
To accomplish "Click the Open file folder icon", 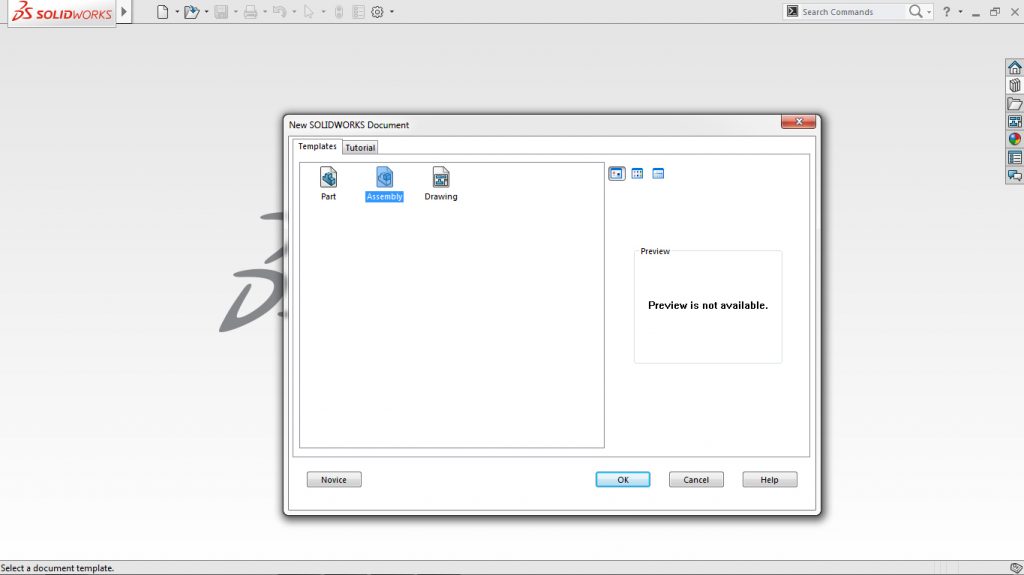I will click(191, 12).
